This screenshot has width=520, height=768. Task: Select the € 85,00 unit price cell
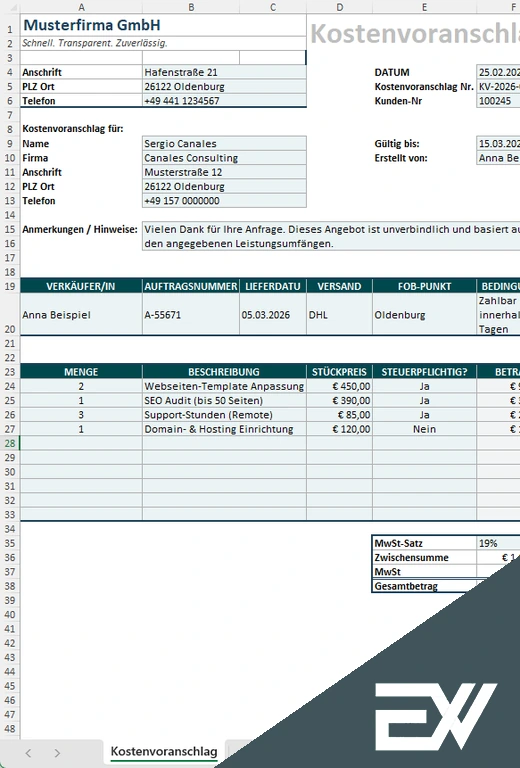pyautogui.click(x=339, y=415)
